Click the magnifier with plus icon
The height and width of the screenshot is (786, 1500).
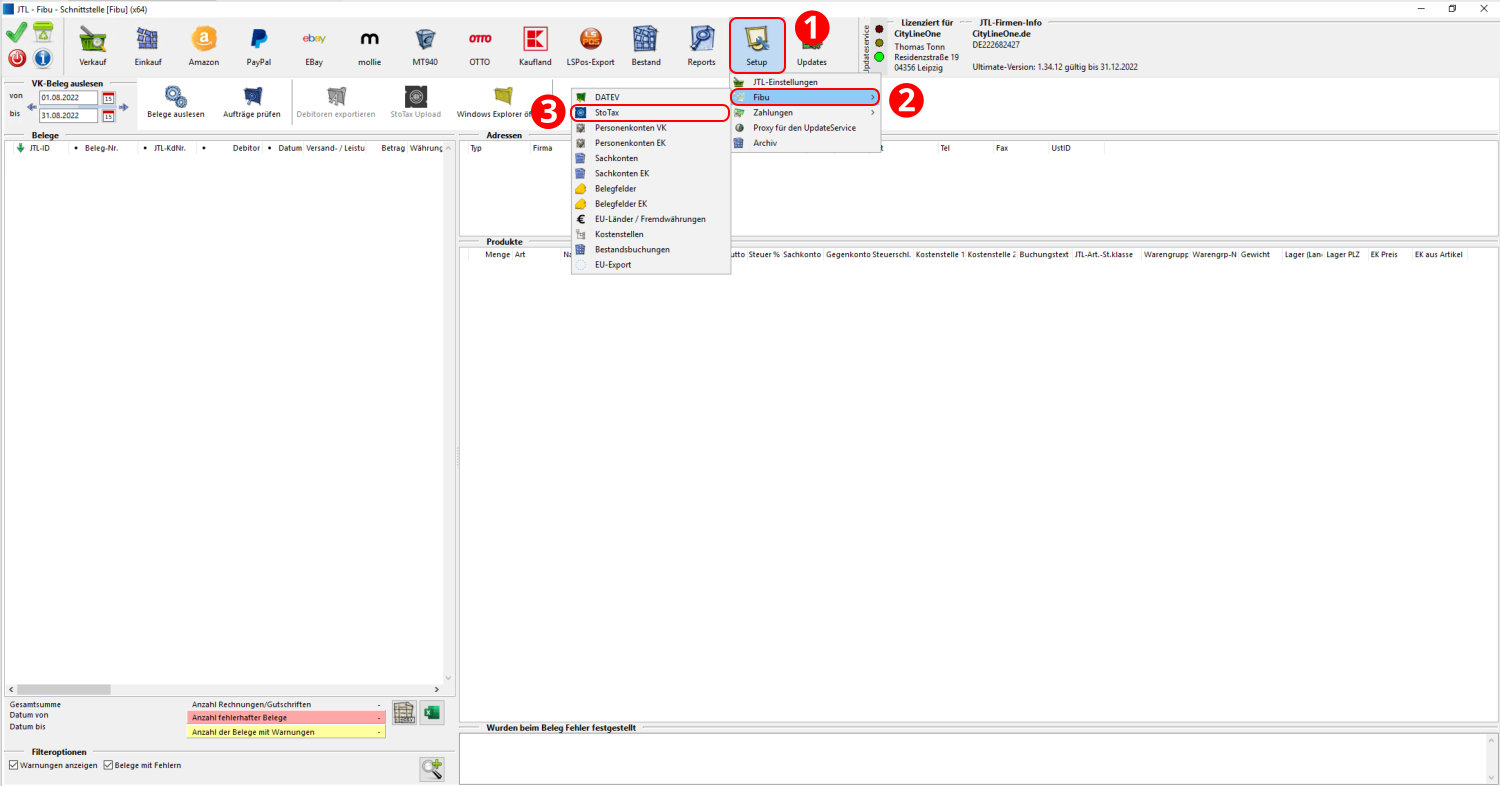[432, 768]
